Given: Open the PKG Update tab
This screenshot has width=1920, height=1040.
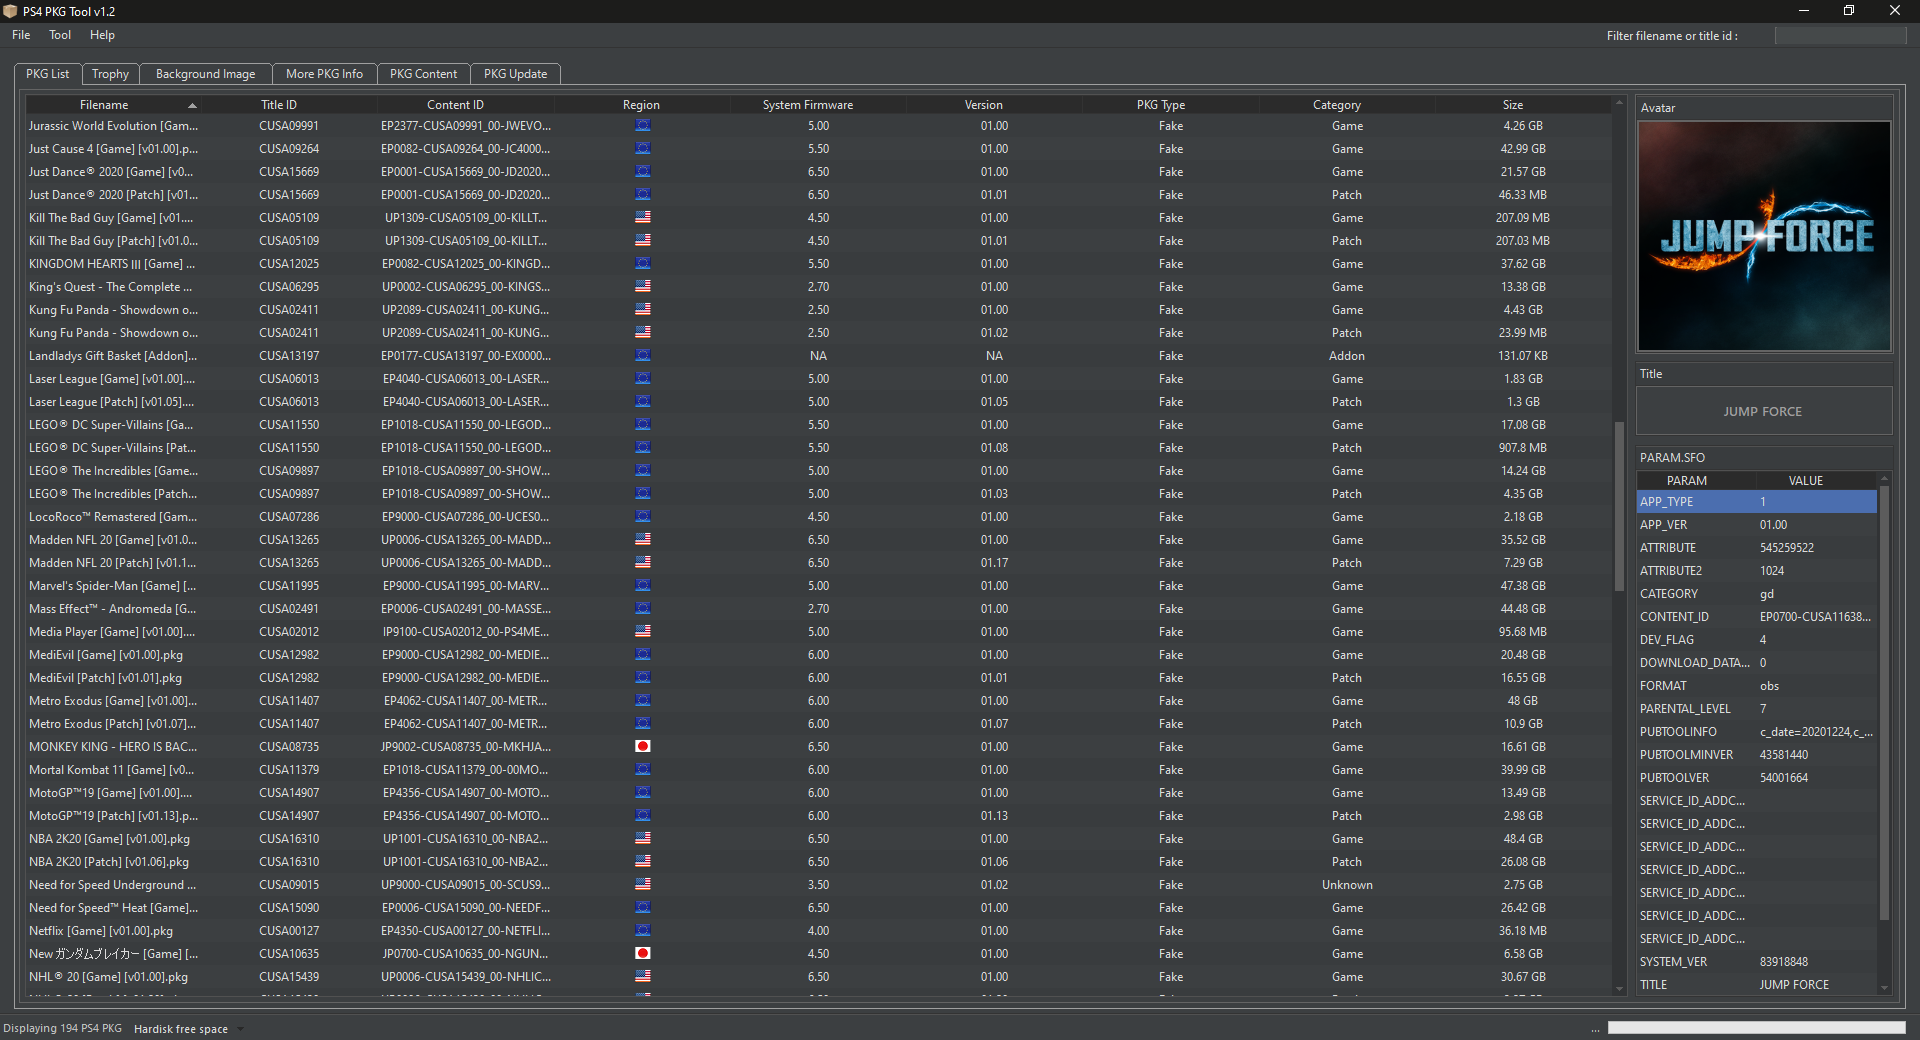Looking at the screenshot, I should pos(515,74).
